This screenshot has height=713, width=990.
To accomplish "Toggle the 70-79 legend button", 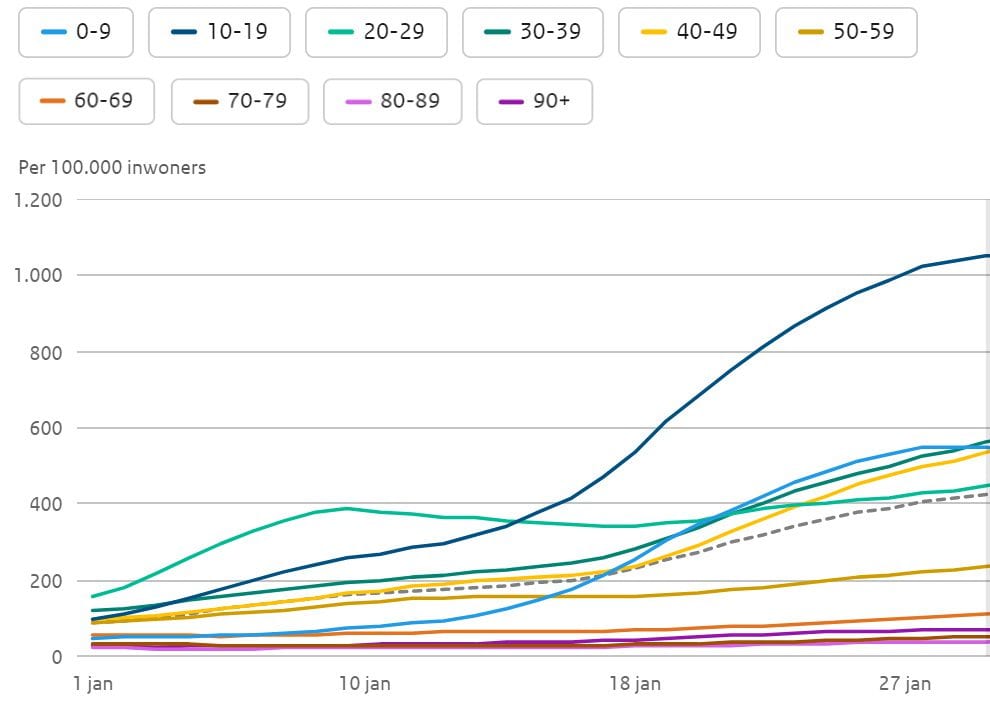I will pyautogui.click(x=240, y=101).
